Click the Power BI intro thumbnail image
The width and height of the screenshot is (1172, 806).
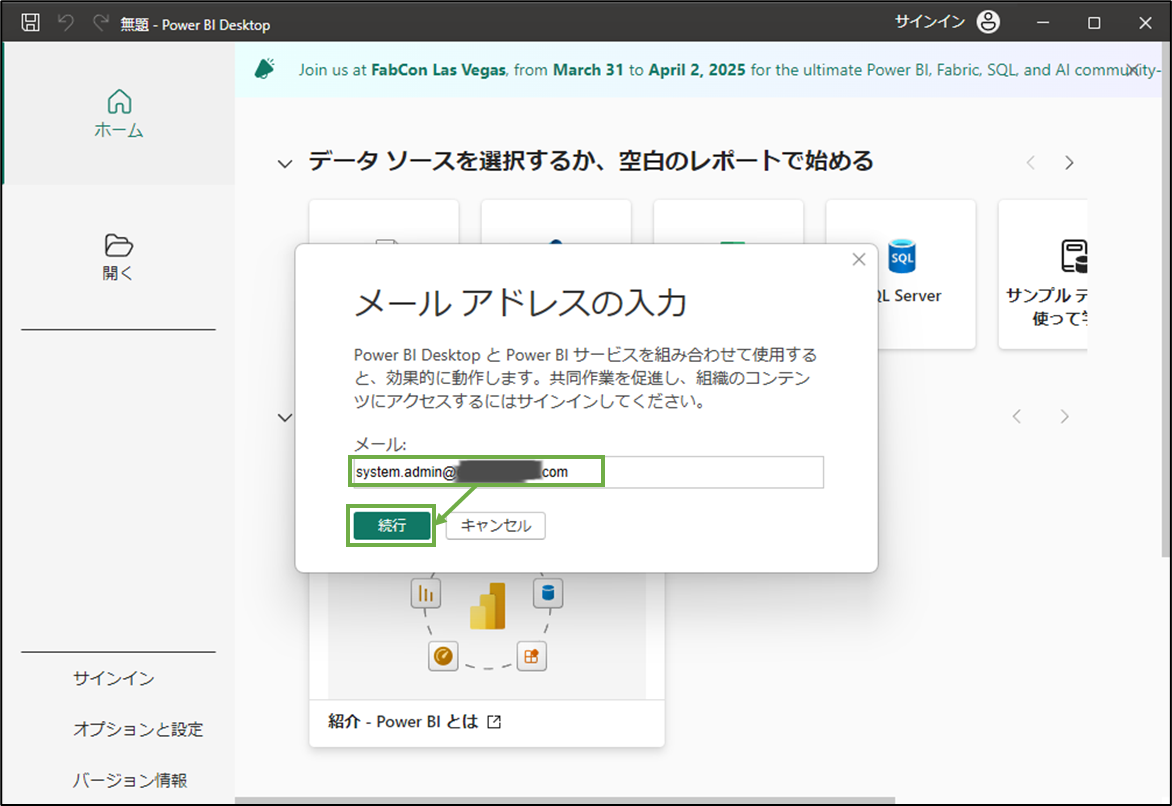point(487,636)
